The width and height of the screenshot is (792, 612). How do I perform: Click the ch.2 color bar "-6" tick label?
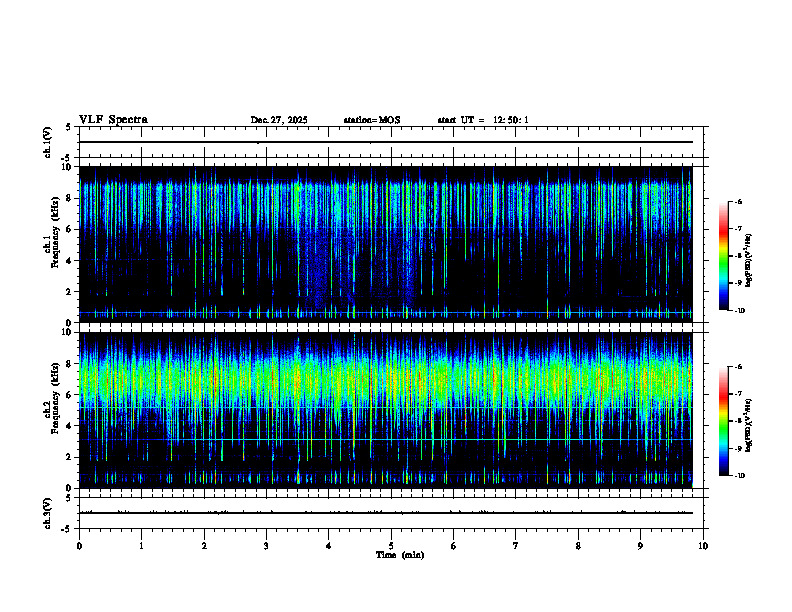tap(738, 367)
